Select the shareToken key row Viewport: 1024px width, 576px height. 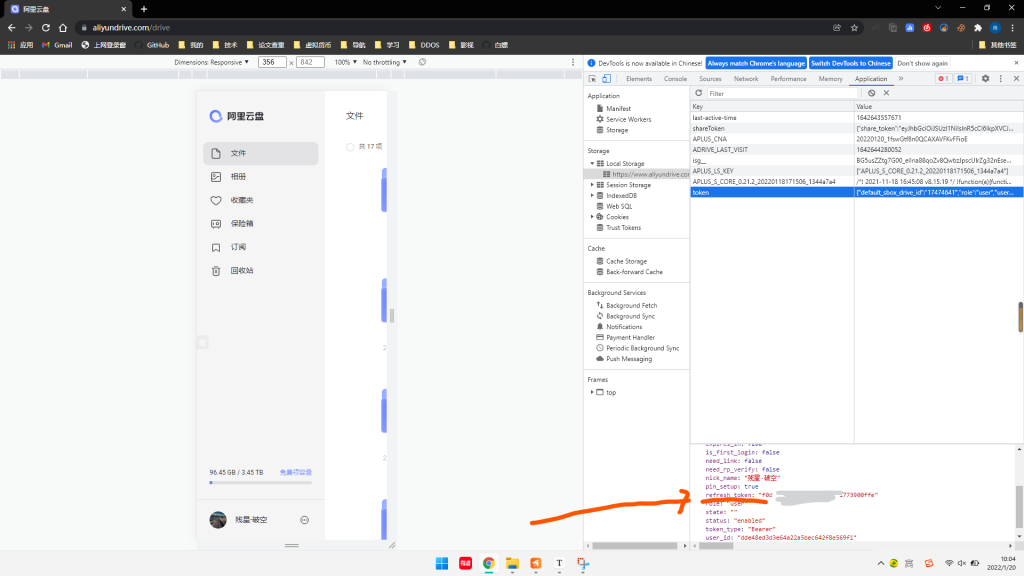[x=857, y=129]
